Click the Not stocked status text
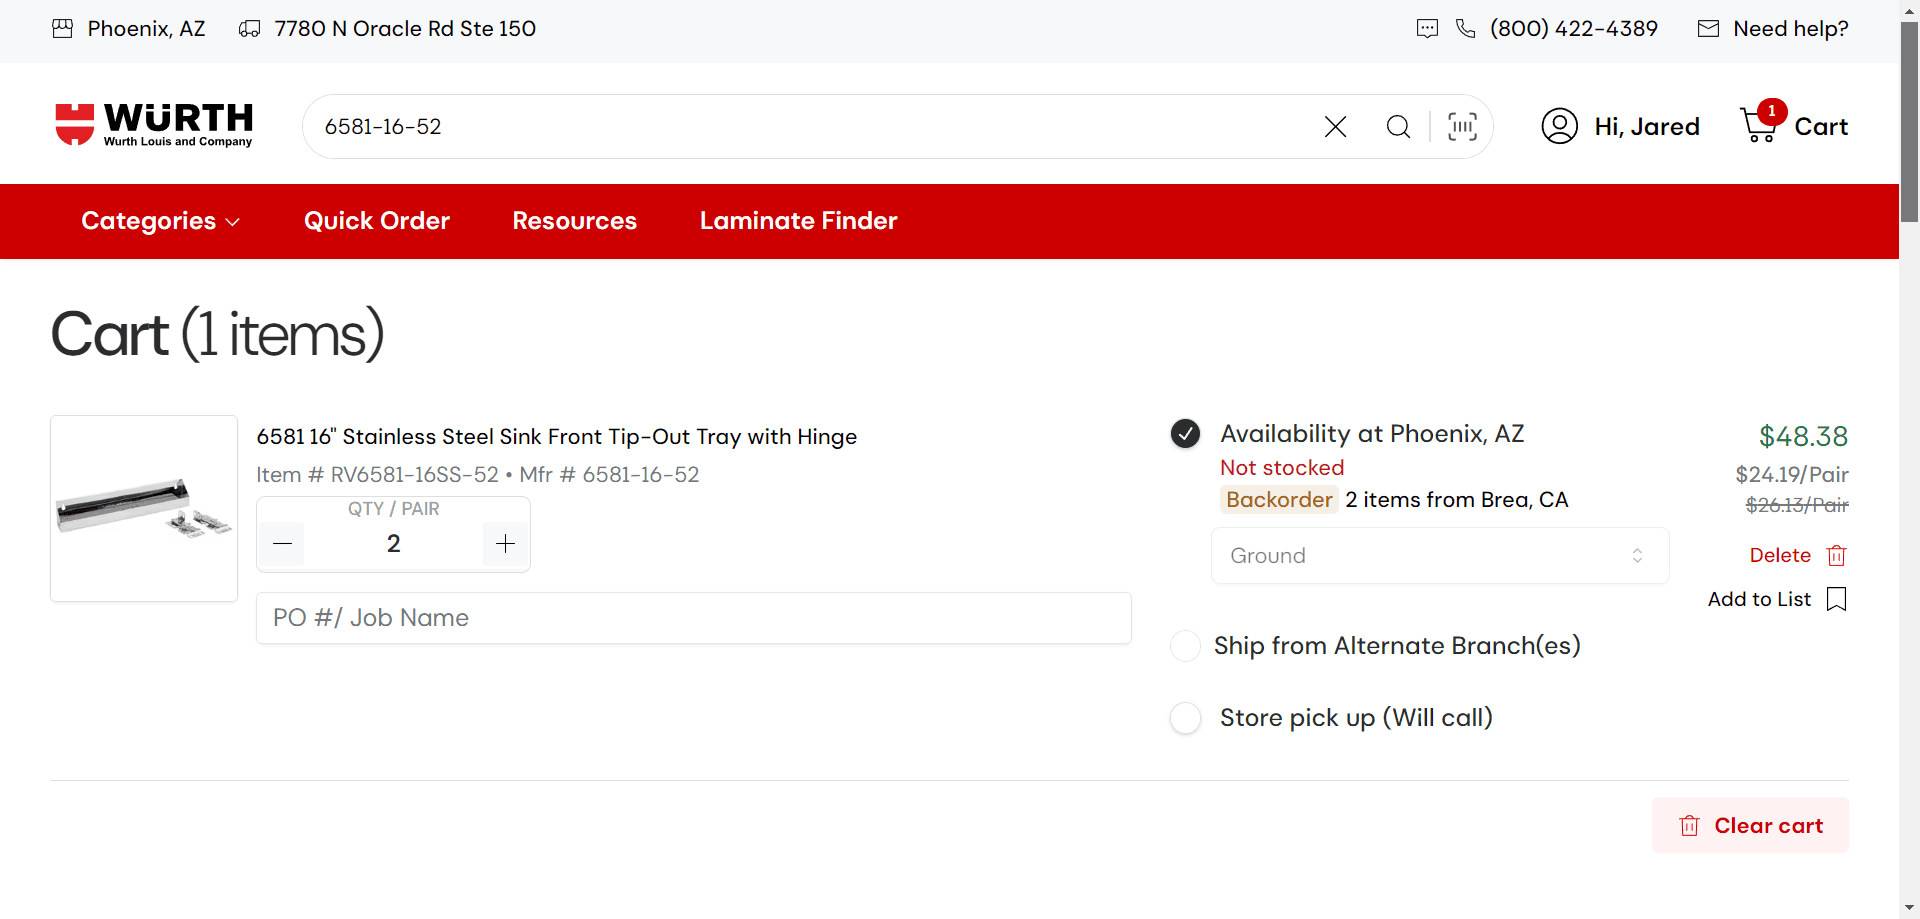 click(x=1282, y=468)
